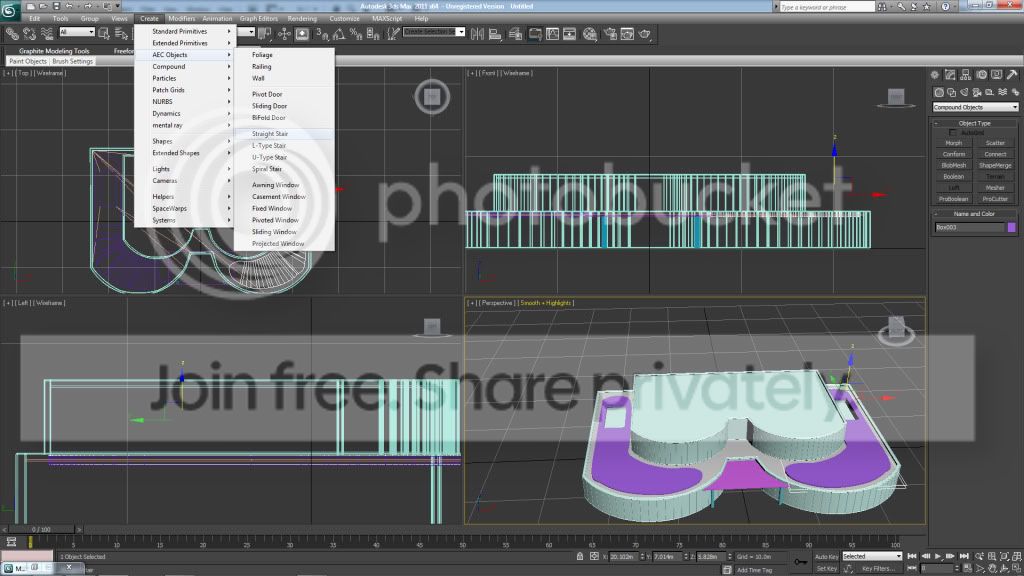Toggle Set Key animation mode
Screen dimensions: 1024x576
[x=826, y=569]
